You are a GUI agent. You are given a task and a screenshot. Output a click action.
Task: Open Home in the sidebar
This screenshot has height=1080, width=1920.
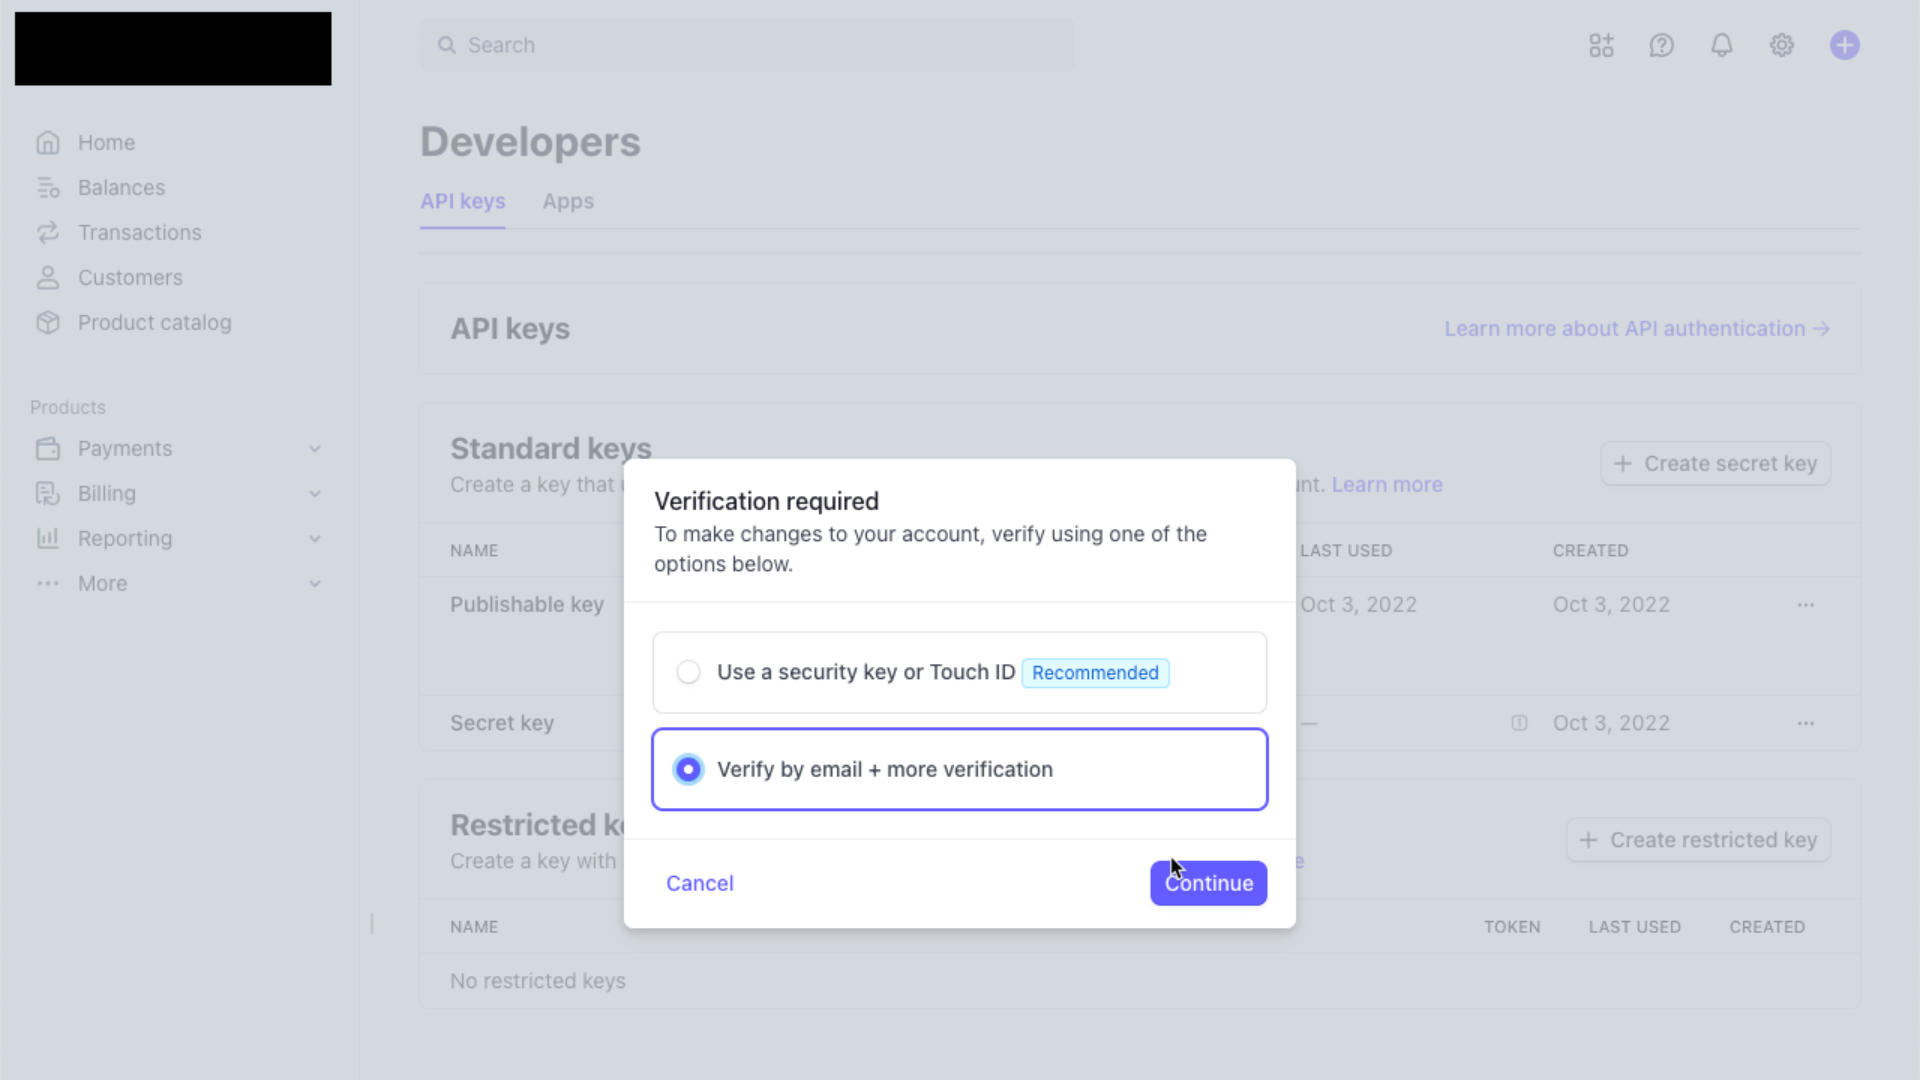pos(106,142)
